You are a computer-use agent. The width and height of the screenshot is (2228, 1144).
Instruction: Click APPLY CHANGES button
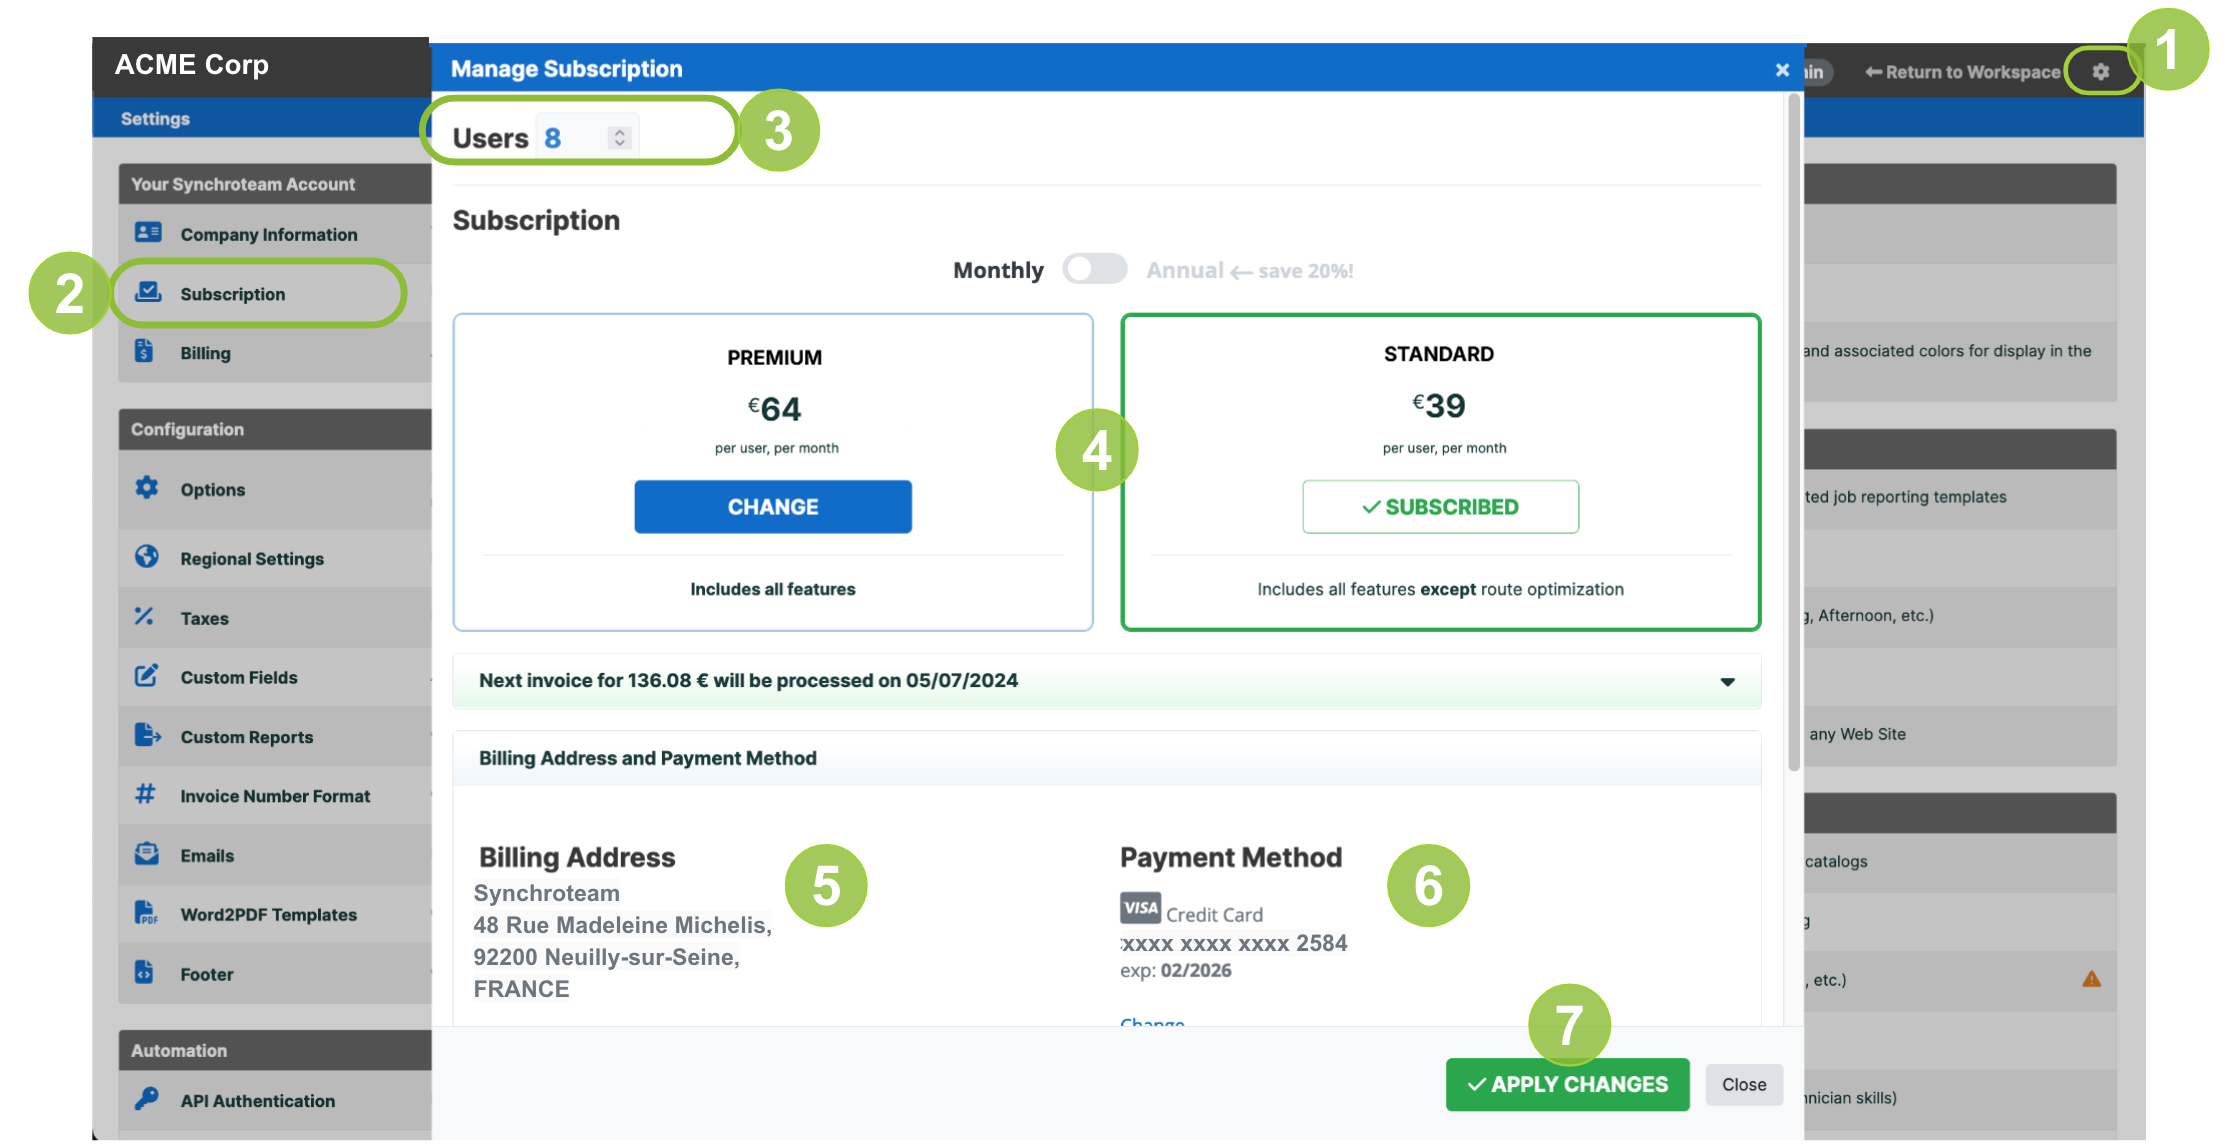pos(1567,1084)
